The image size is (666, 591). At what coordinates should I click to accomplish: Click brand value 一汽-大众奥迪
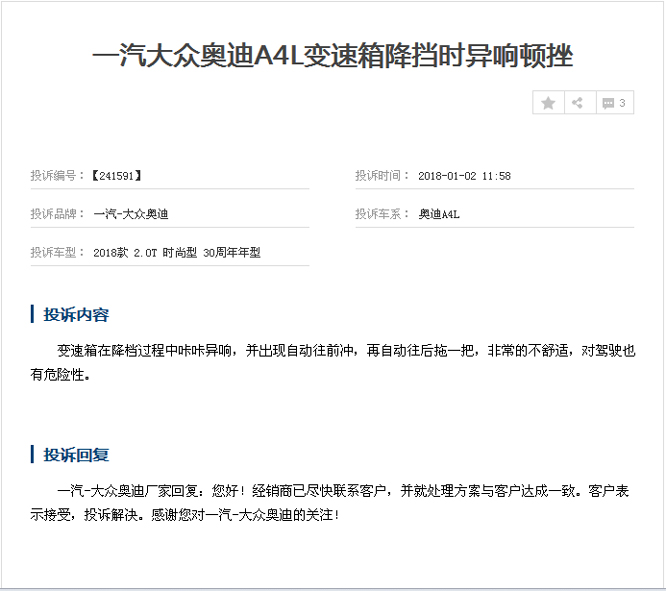pos(131,214)
